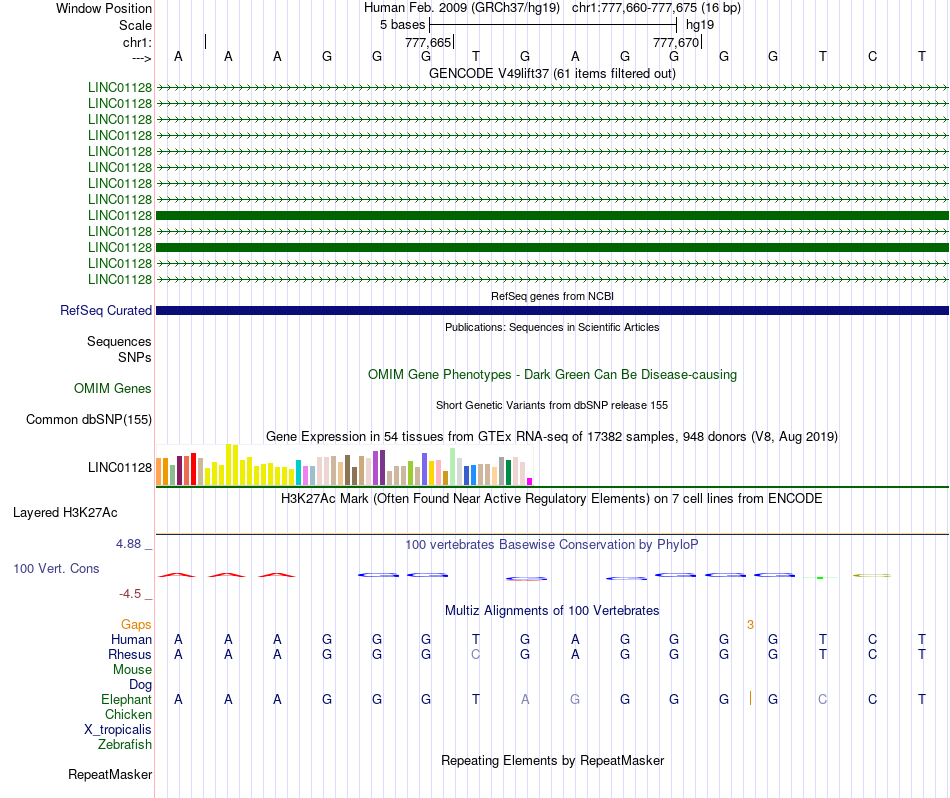Click LINC01128 label beside GTEx bar chart
This screenshot has width=950, height=798.
point(120,467)
